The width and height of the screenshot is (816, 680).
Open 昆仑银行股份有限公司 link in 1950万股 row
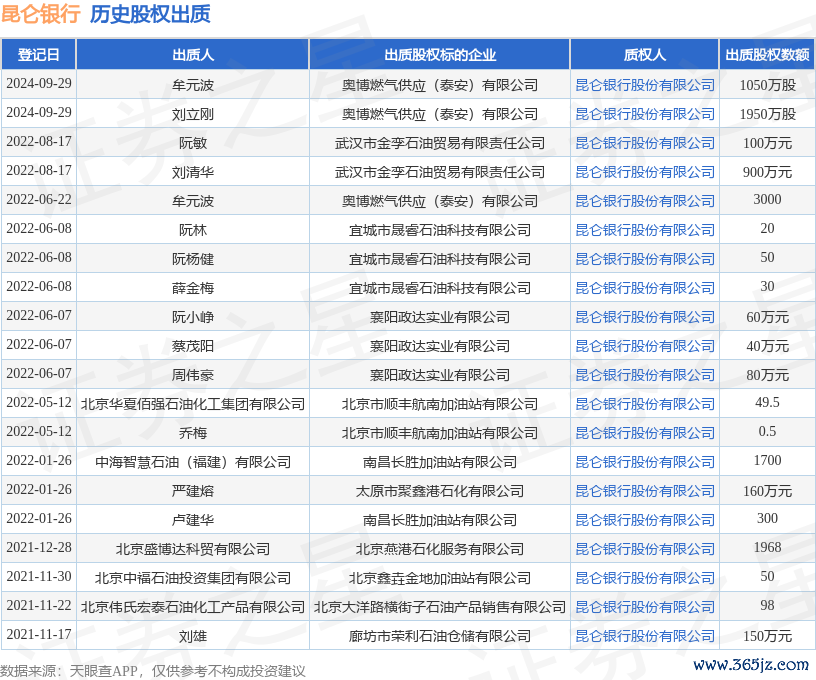coord(644,114)
